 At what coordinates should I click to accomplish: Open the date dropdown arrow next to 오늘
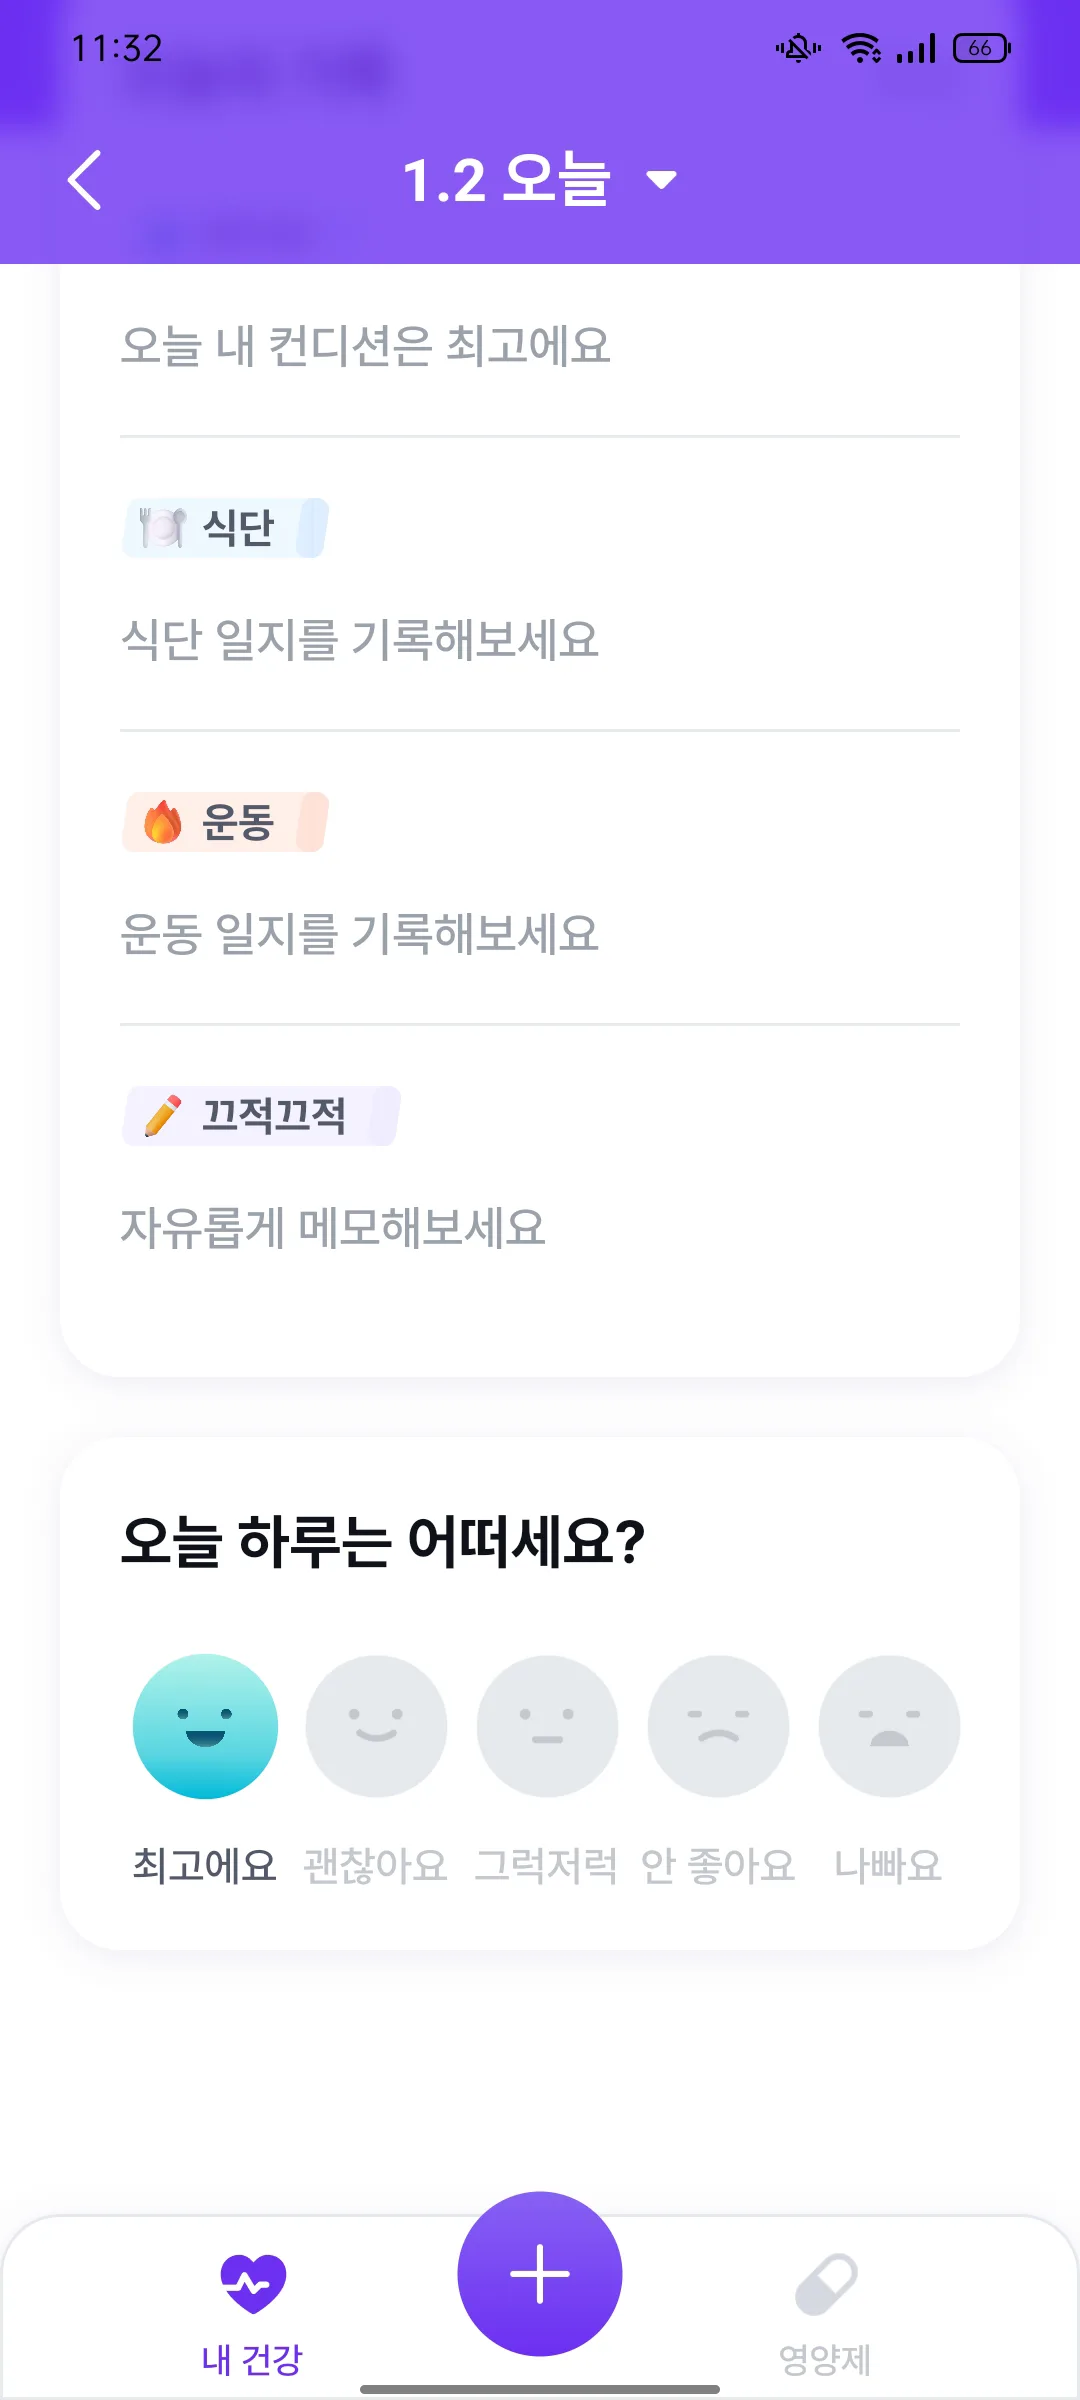[662, 180]
